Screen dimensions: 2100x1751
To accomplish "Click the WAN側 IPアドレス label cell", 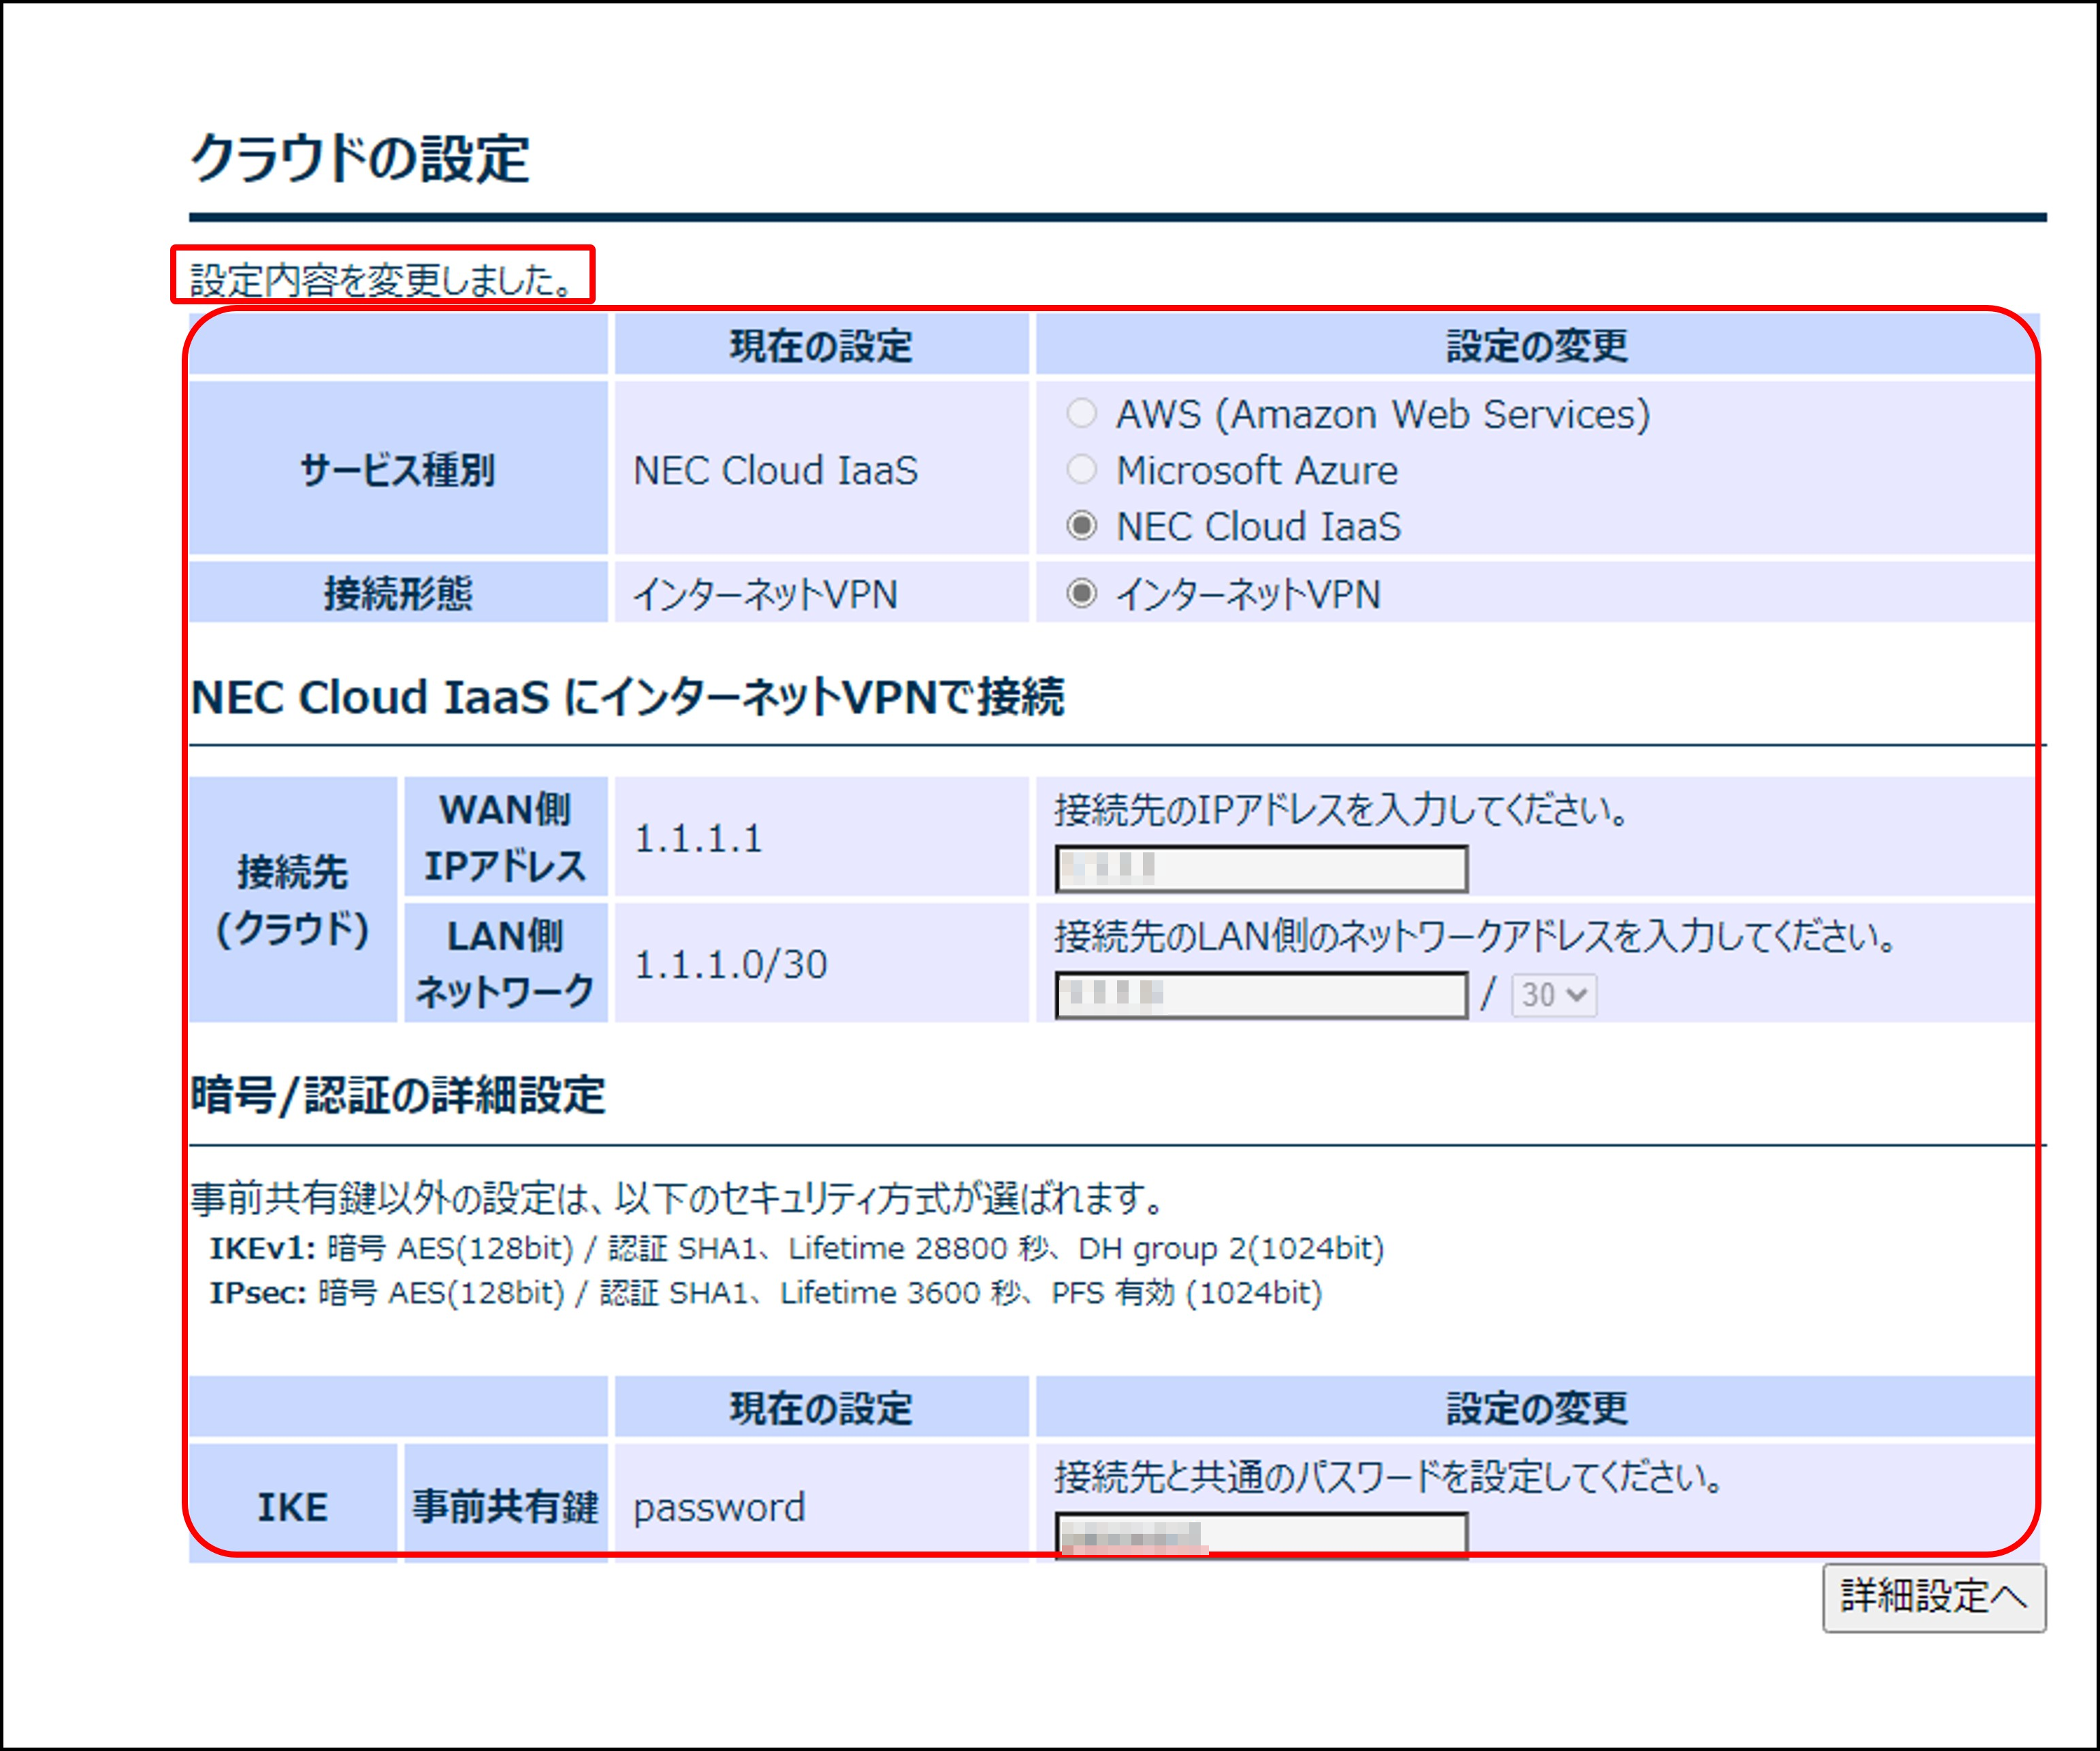I will point(505,837).
